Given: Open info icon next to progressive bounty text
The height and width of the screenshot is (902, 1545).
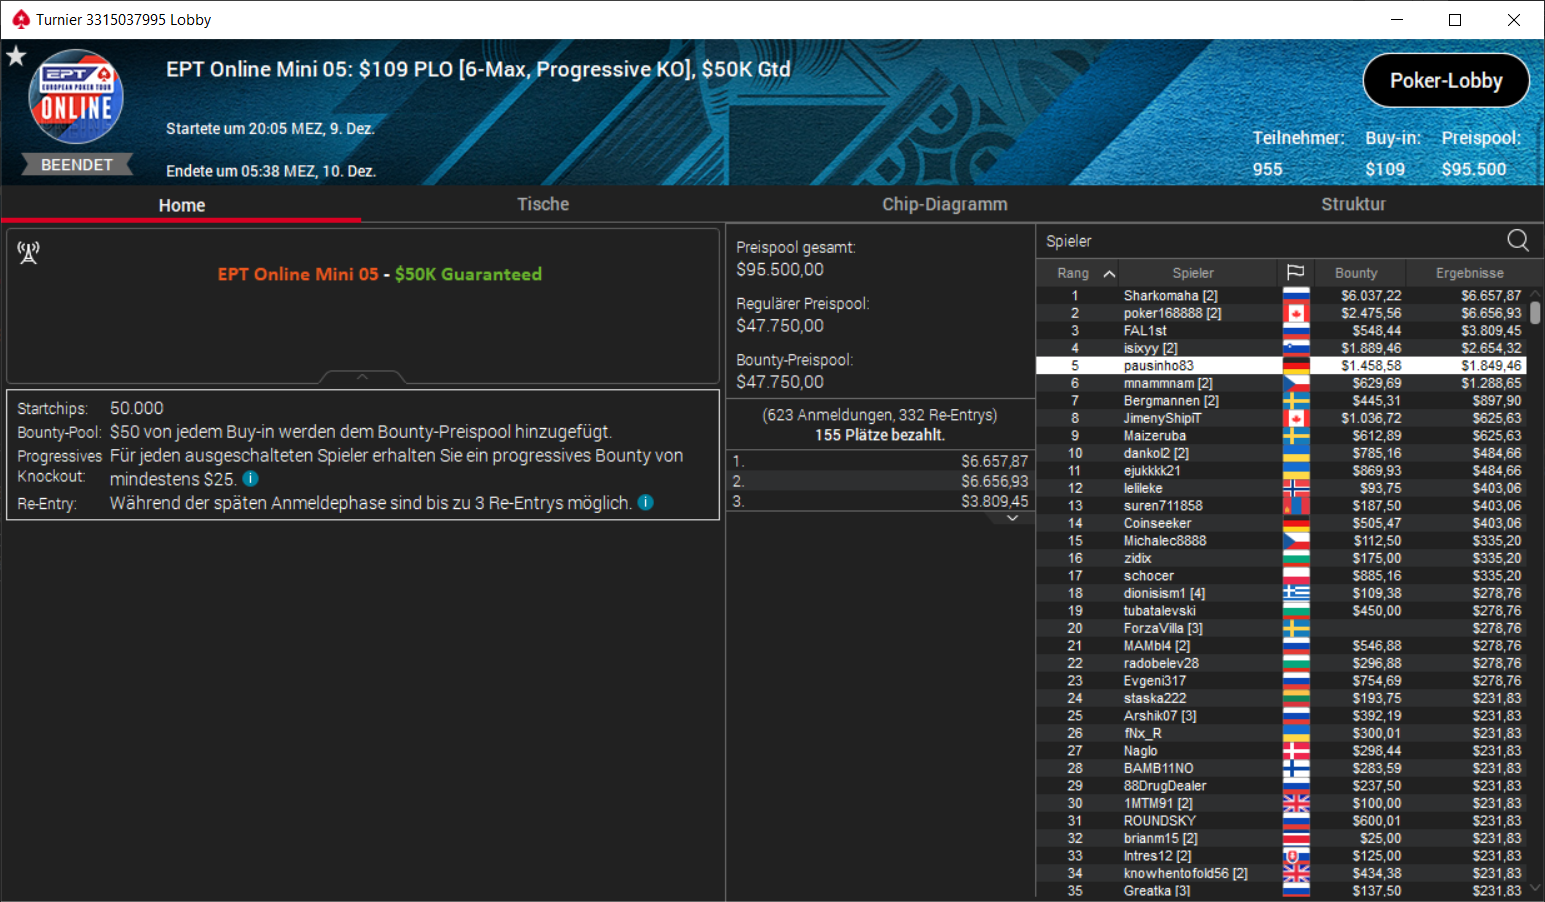Looking at the screenshot, I should tap(251, 479).
